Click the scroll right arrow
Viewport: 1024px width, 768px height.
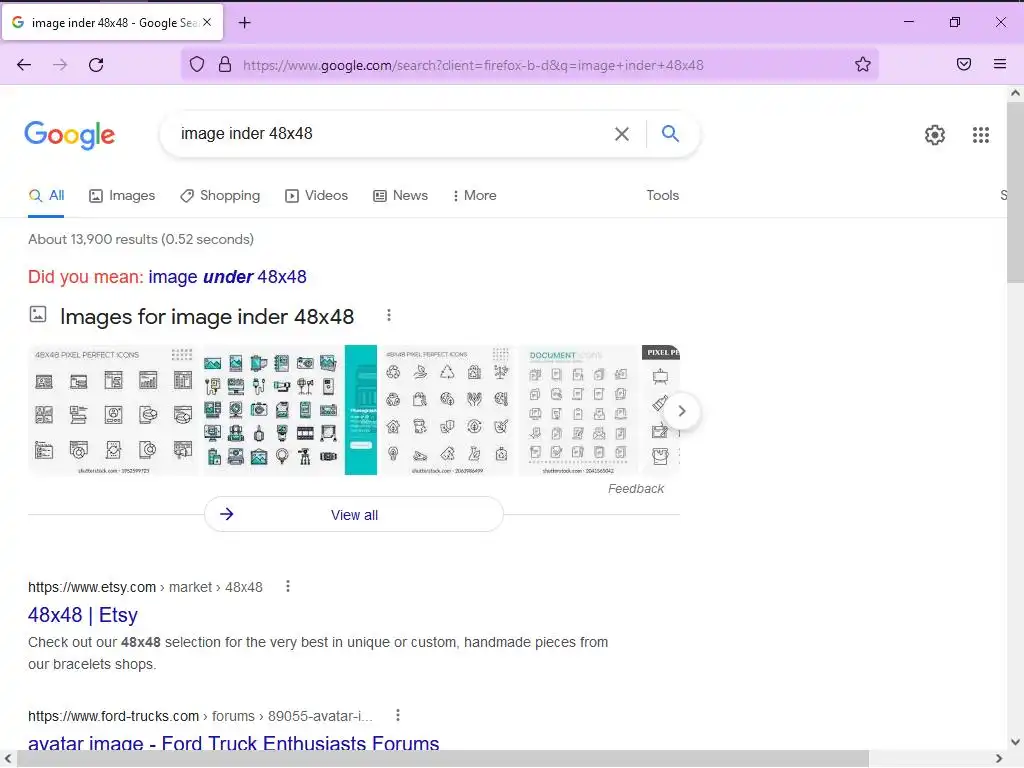click(999, 759)
